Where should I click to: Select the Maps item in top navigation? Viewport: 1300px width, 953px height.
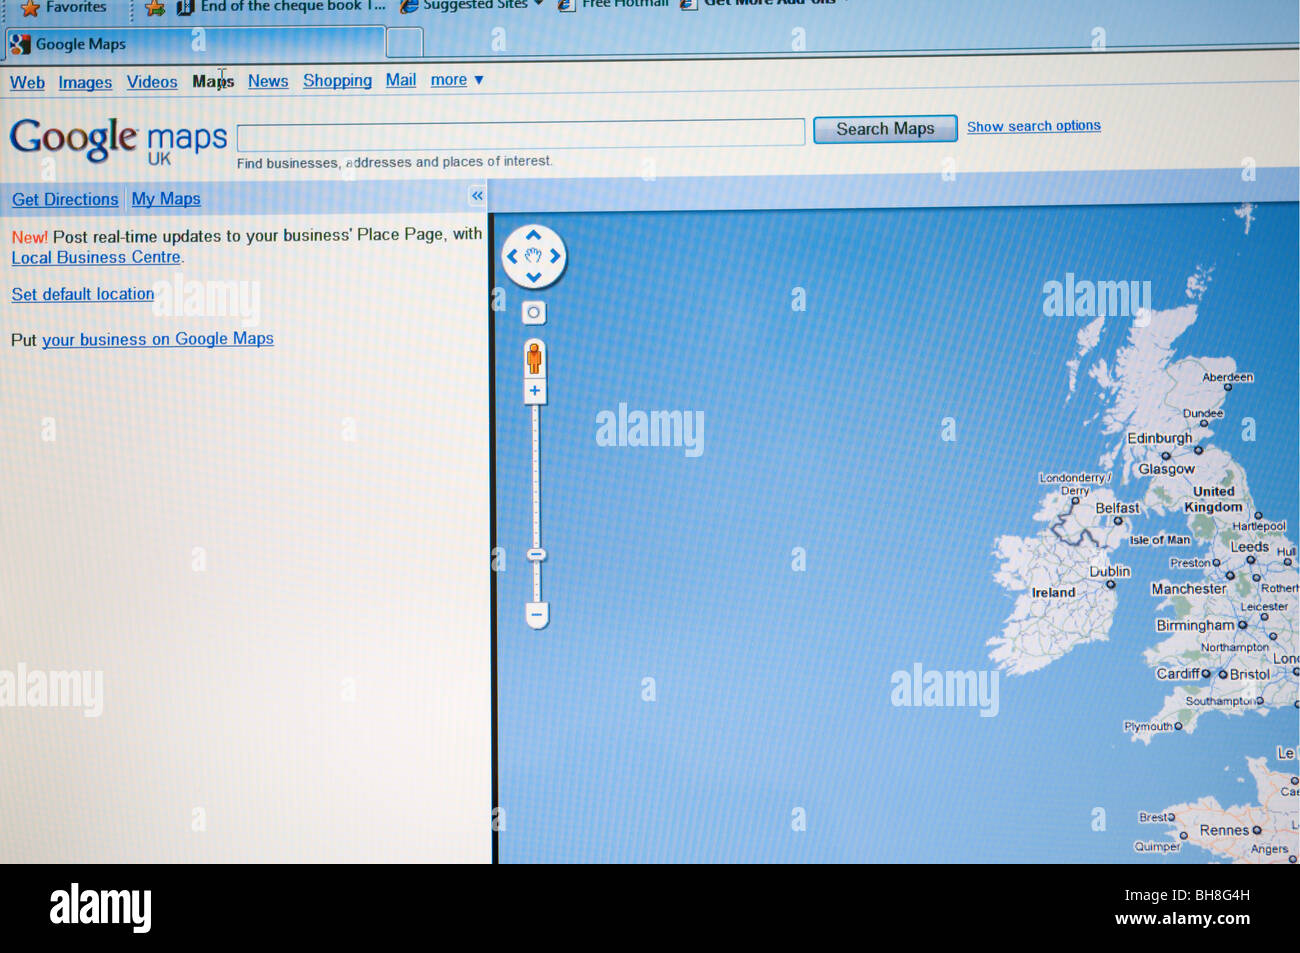point(213,81)
